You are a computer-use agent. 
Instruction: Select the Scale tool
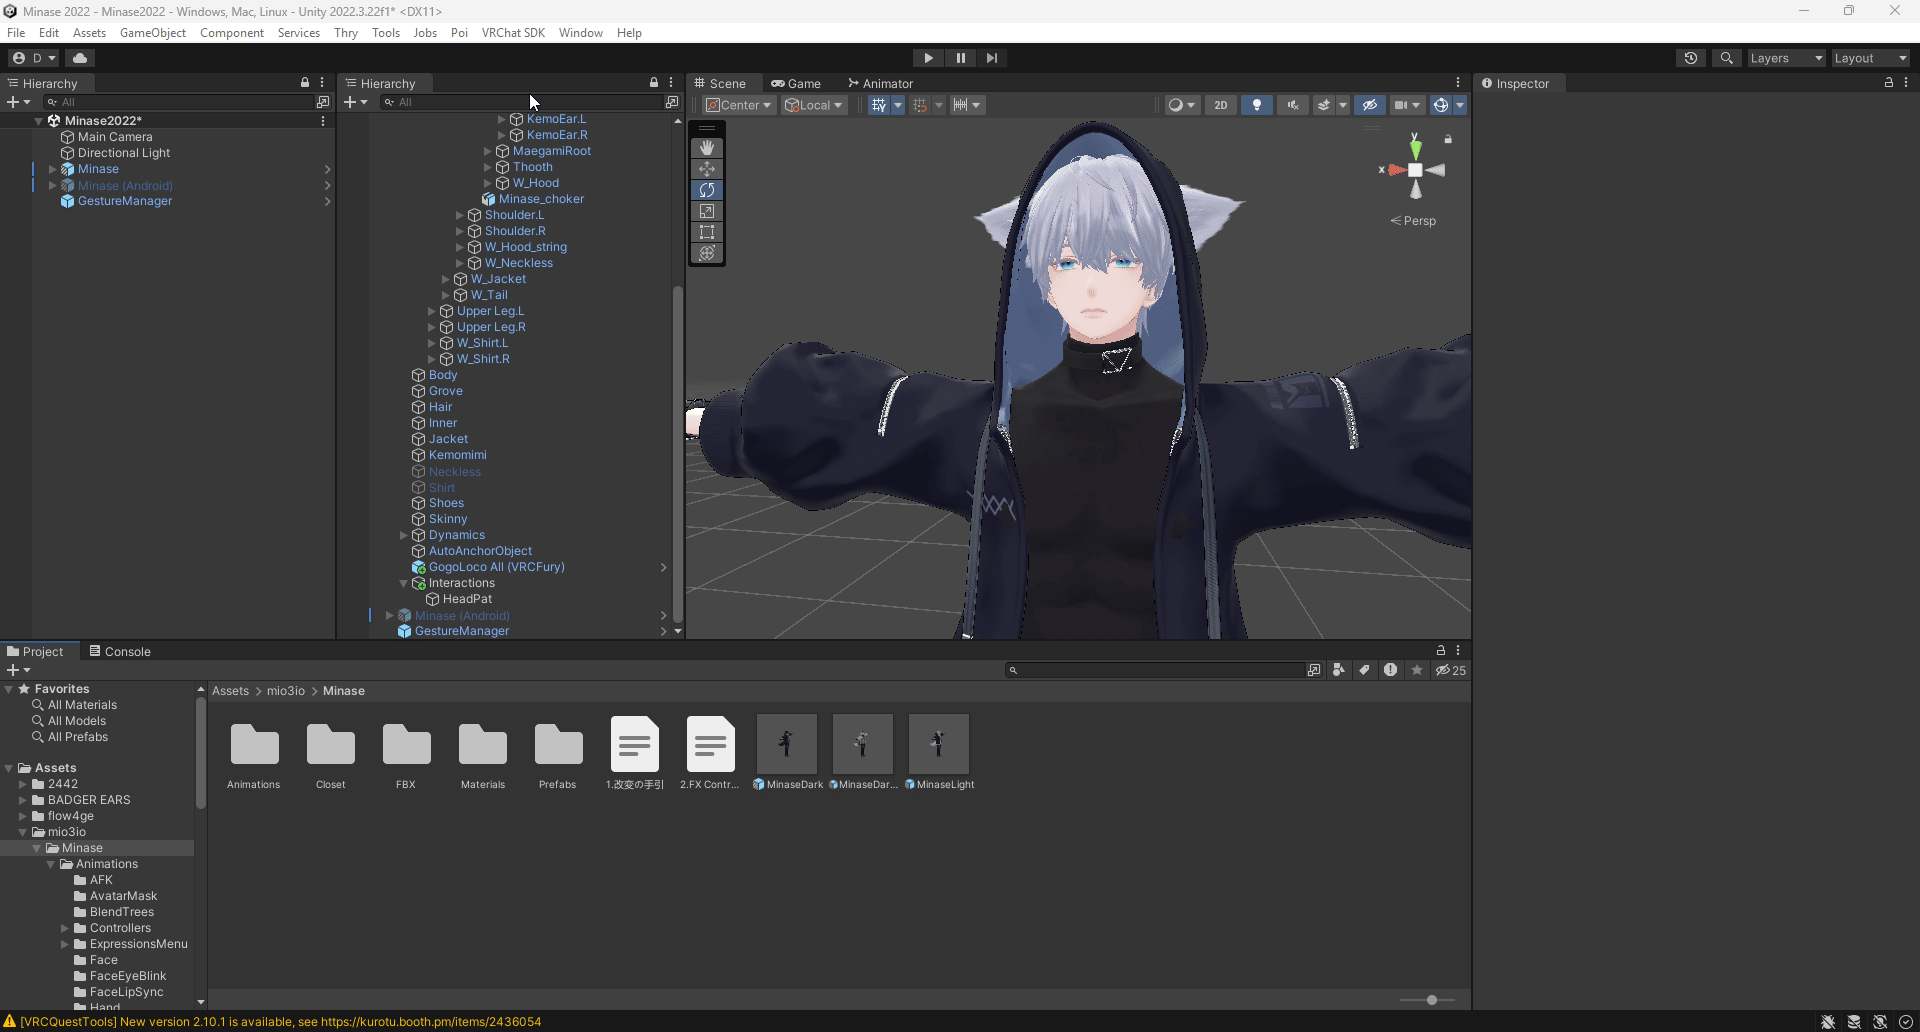click(707, 211)
